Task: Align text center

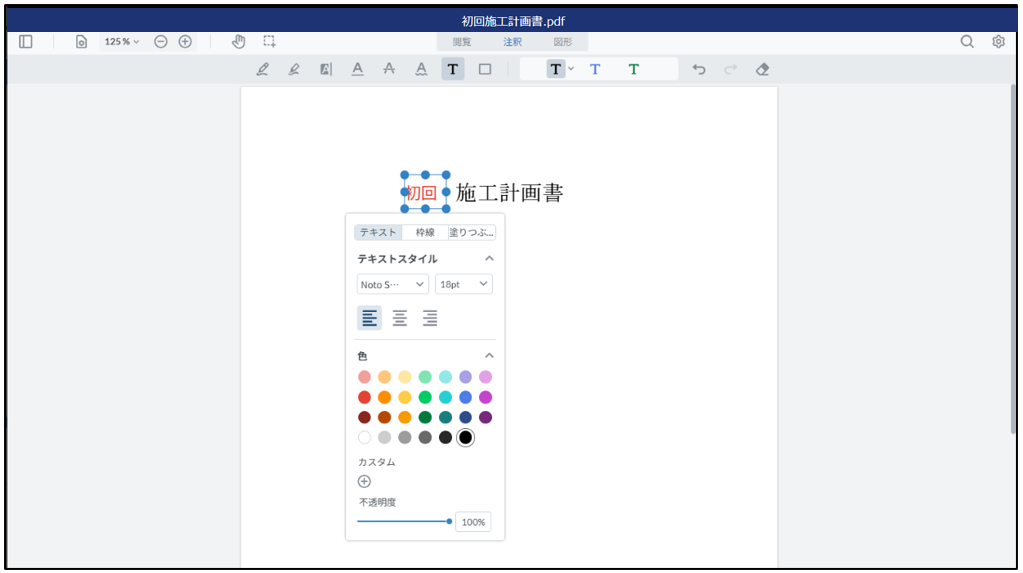Action: click(x=399, y=318)
